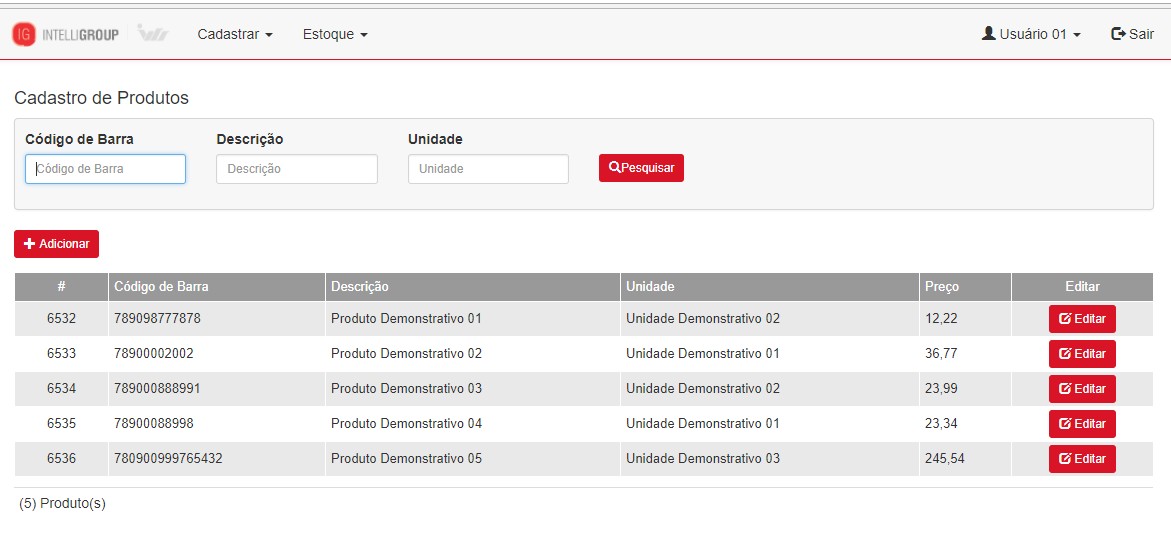This screenshot has width=1171, height=533.
Task: Sort by the Preço column header
Action: pyautogui.click(x=942, y=287)
